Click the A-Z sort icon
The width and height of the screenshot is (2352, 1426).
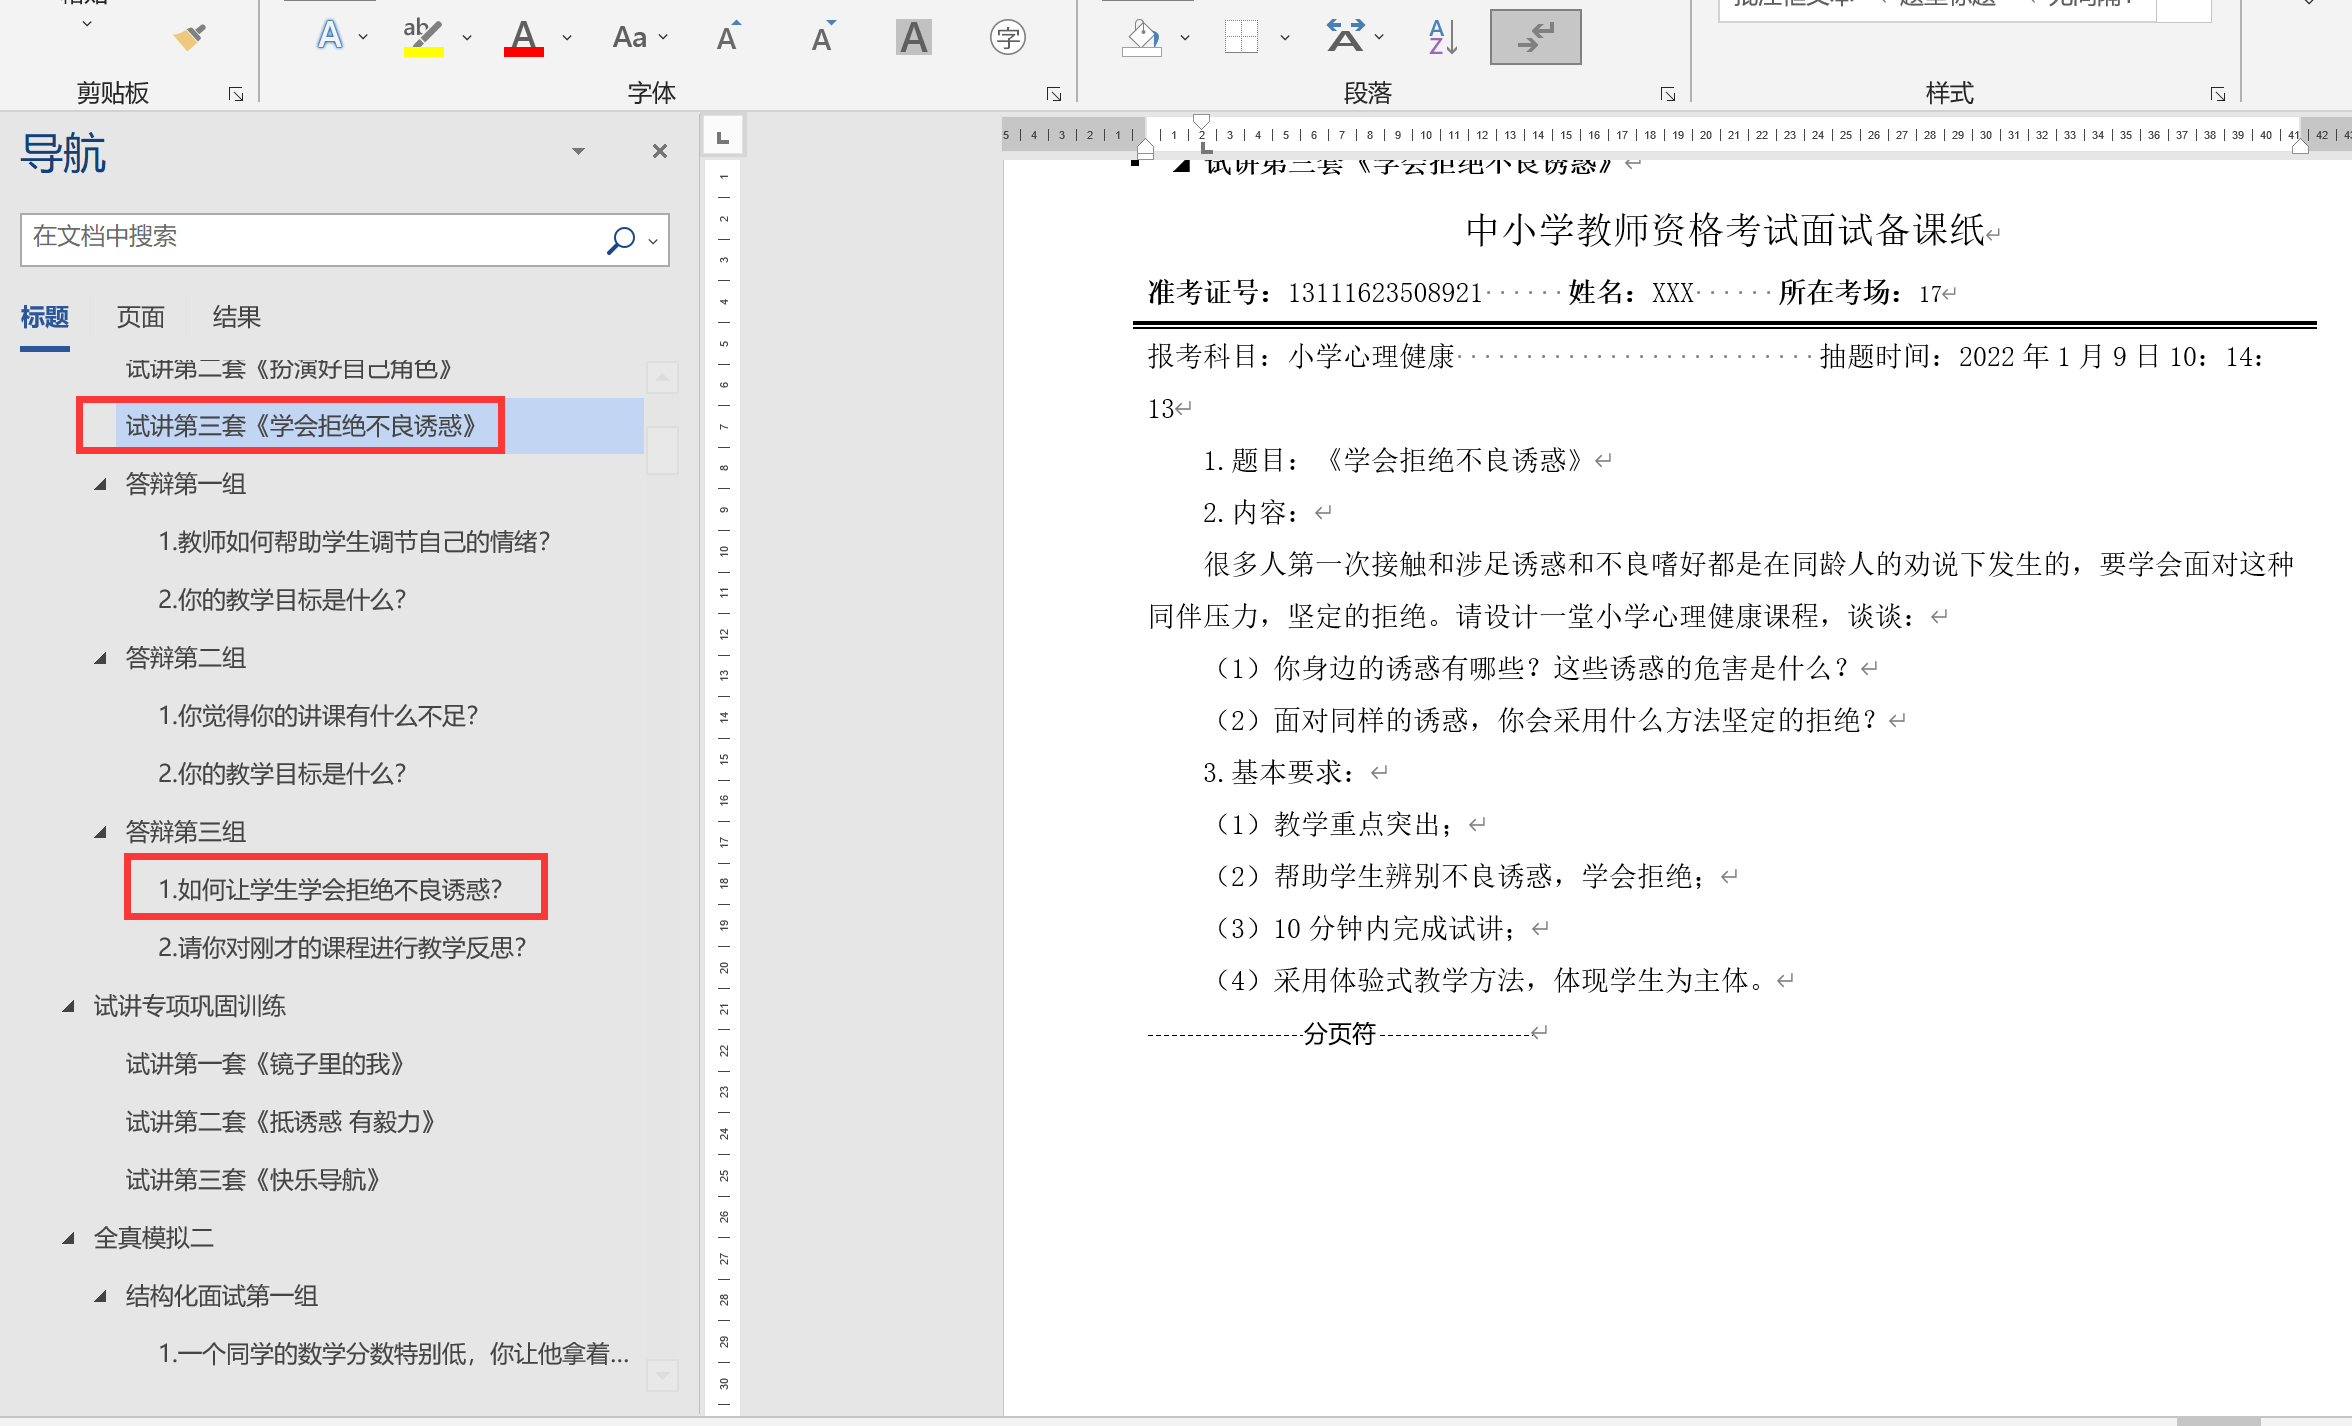(x=1442, y=37)
